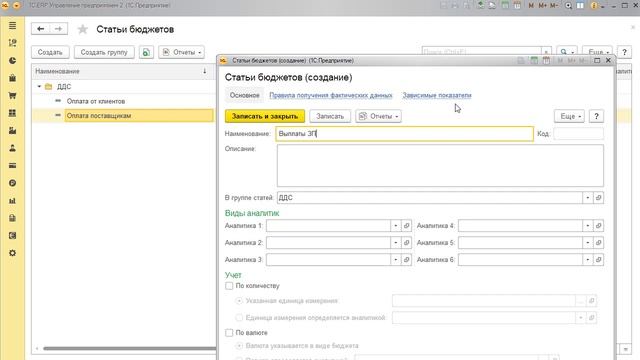Open the linked item for В группе статей
Viewport: 640px width, 360px height.
[x=598, y=198]
